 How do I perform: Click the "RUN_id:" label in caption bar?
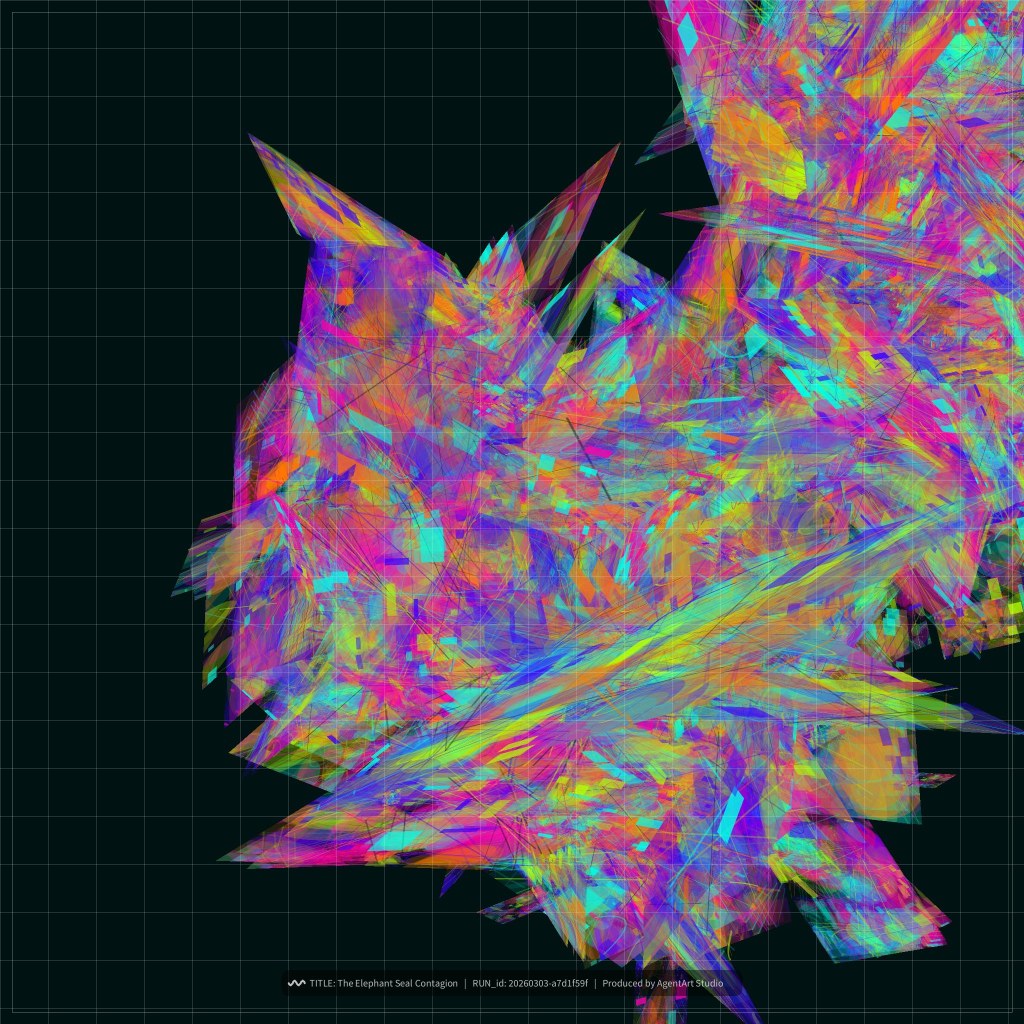(489, 983)
